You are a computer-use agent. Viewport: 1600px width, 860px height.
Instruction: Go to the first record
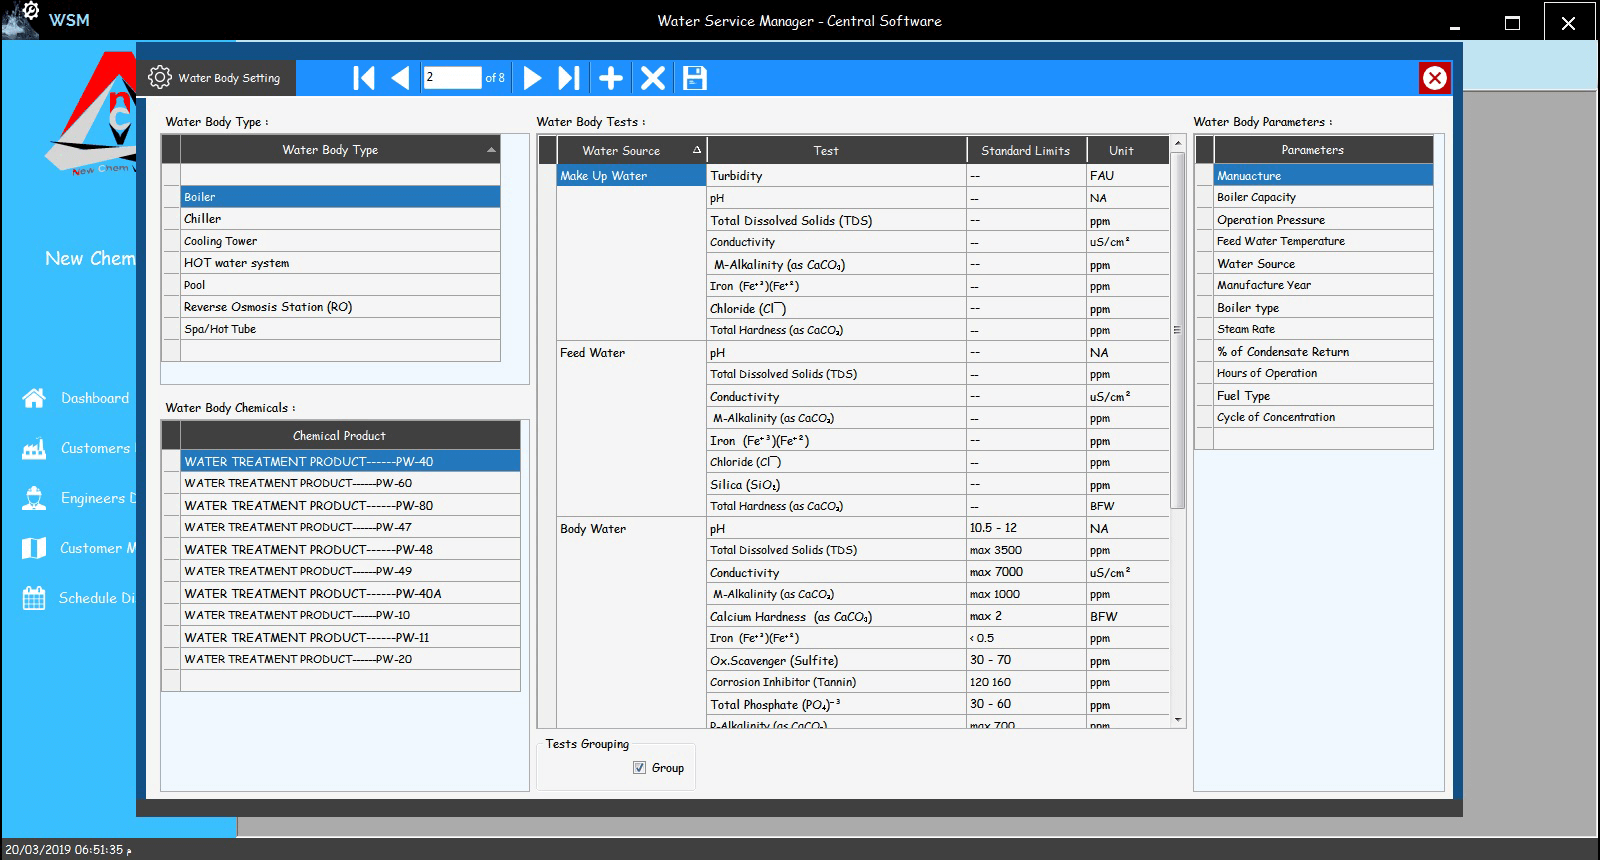pos(364,78)
